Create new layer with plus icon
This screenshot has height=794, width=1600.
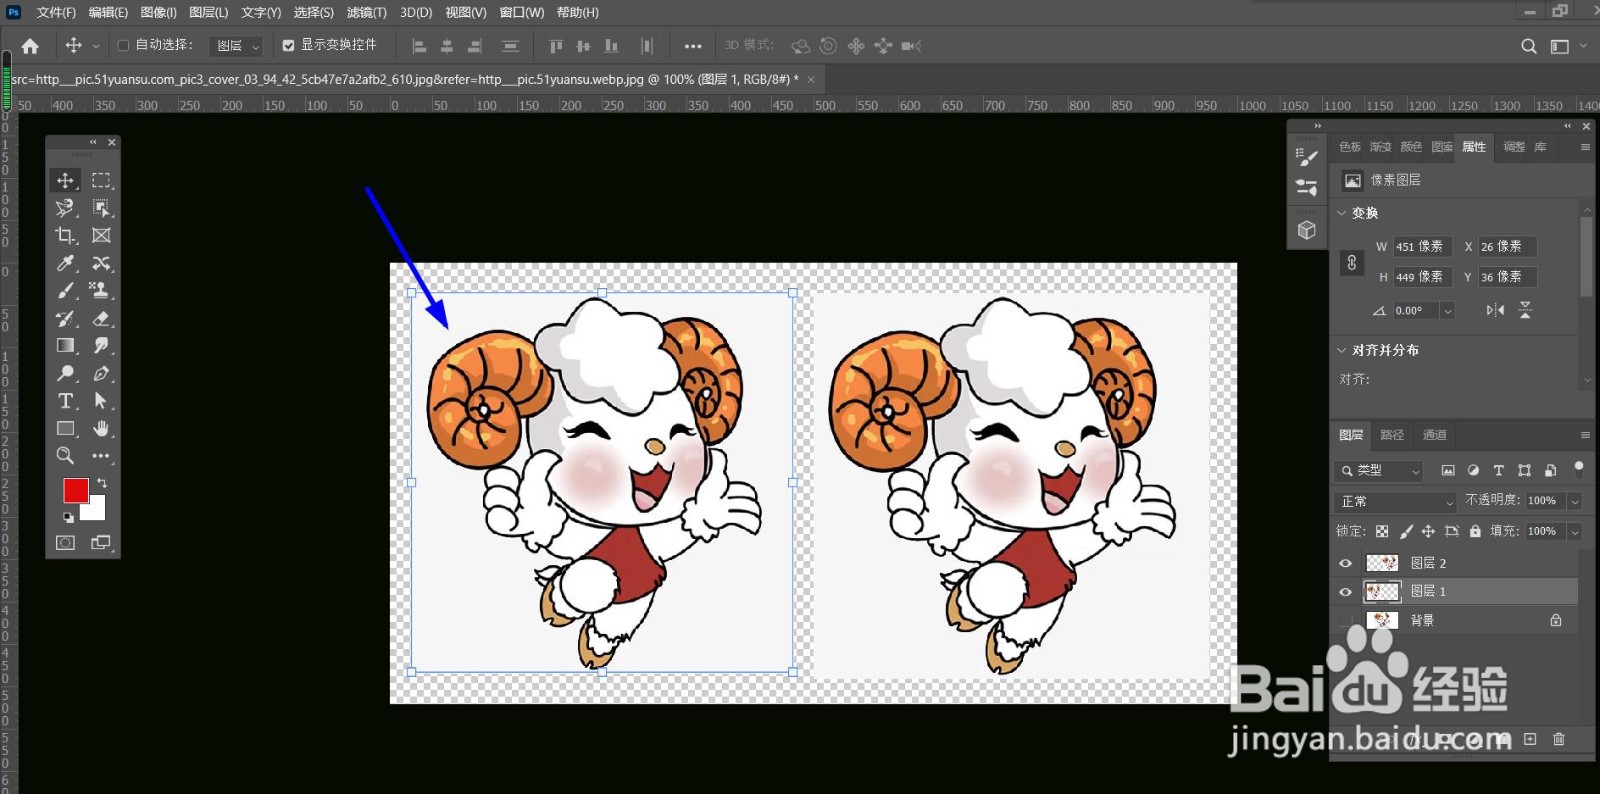coord(1530,739)
